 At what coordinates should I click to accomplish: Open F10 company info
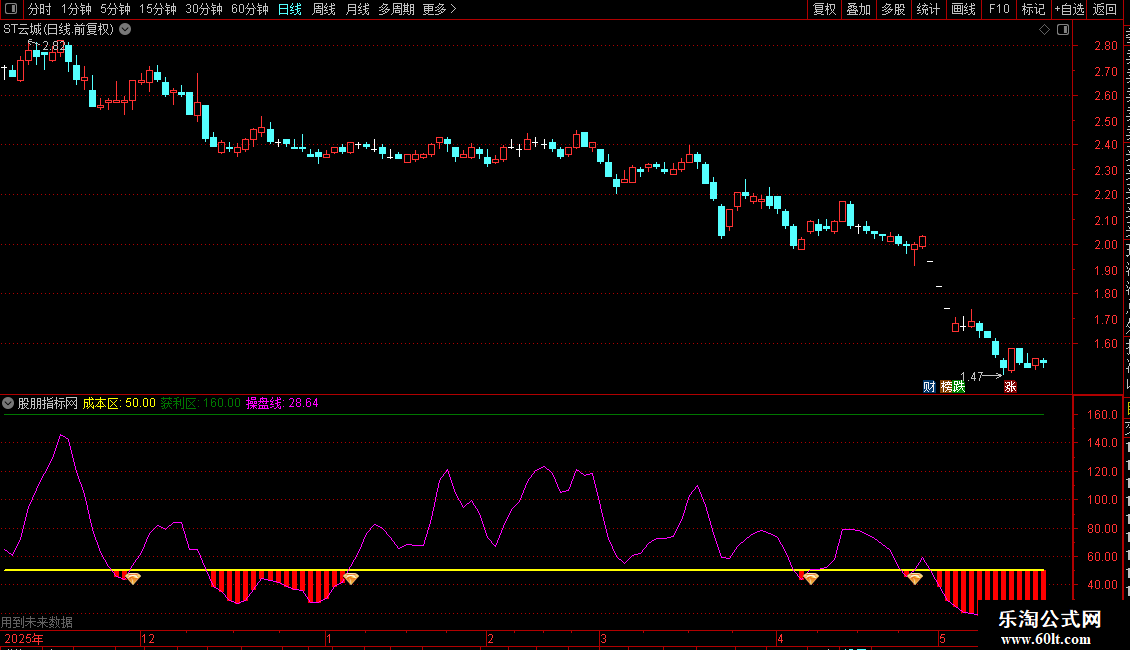[x=999, y=9]
